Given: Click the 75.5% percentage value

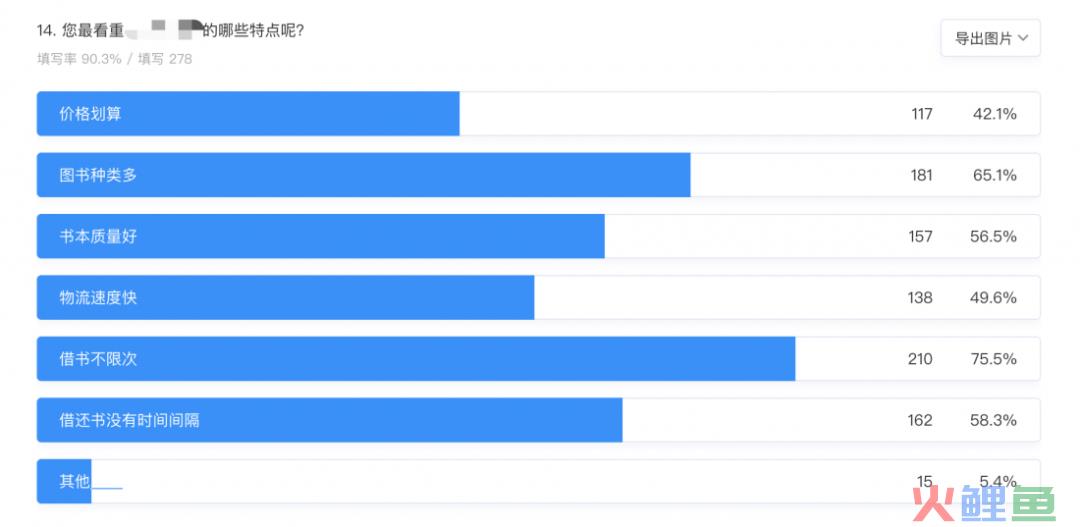Looking at the screenshot, I should 995,360.
